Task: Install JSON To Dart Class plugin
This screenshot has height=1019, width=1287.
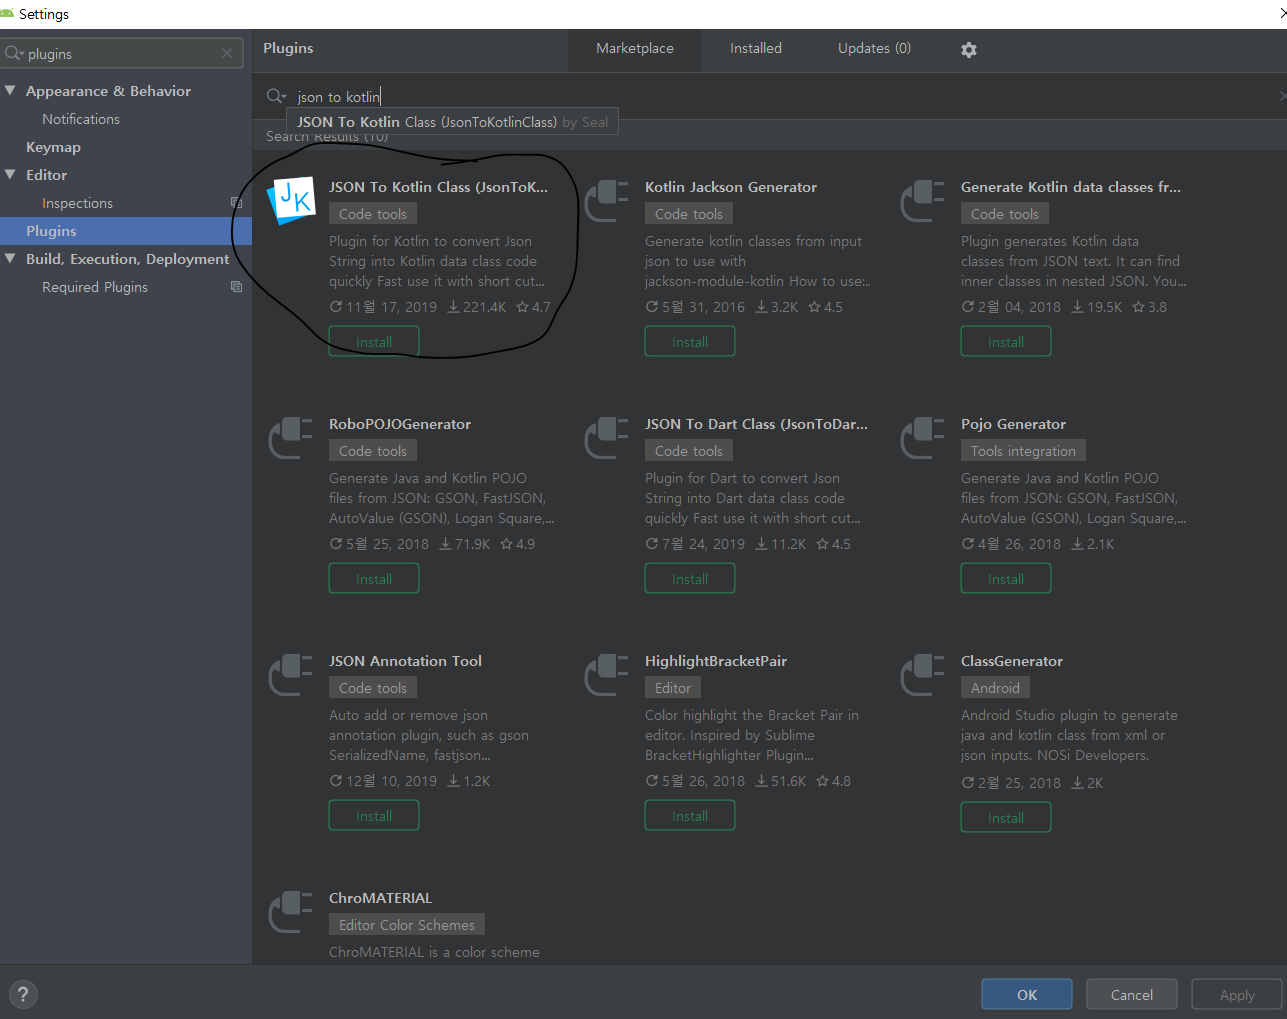Action: pyautogui.click(x=690, y=579)
